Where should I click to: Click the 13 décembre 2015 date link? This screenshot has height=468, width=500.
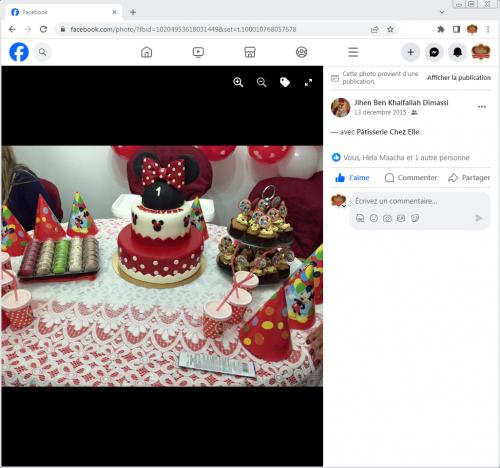[380, 112]
